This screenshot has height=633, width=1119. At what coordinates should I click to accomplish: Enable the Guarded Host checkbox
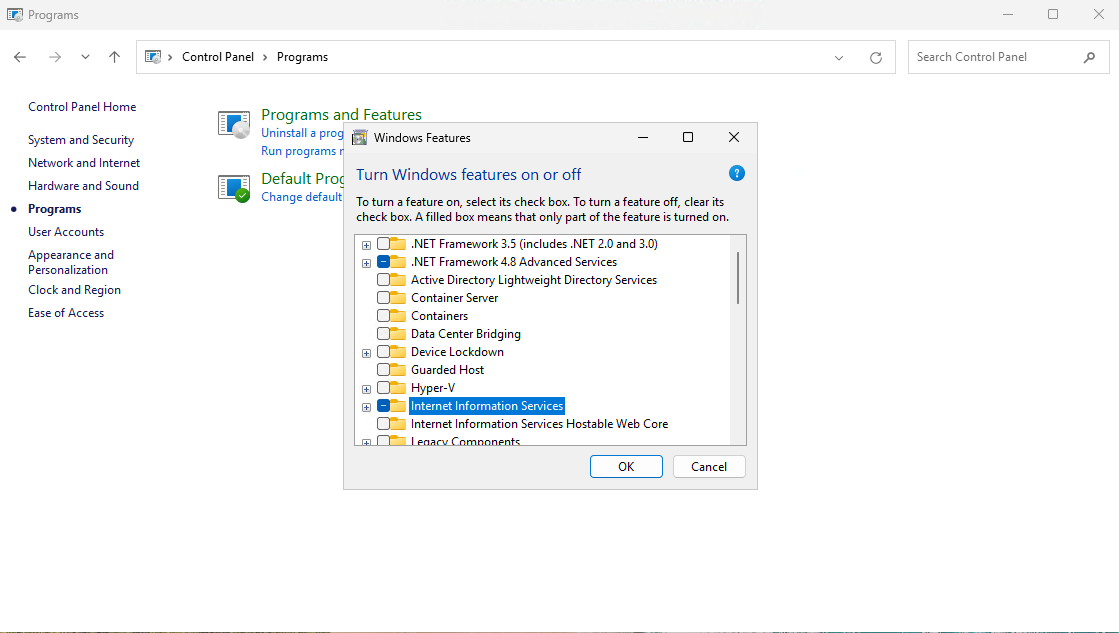tap(383, 370)
